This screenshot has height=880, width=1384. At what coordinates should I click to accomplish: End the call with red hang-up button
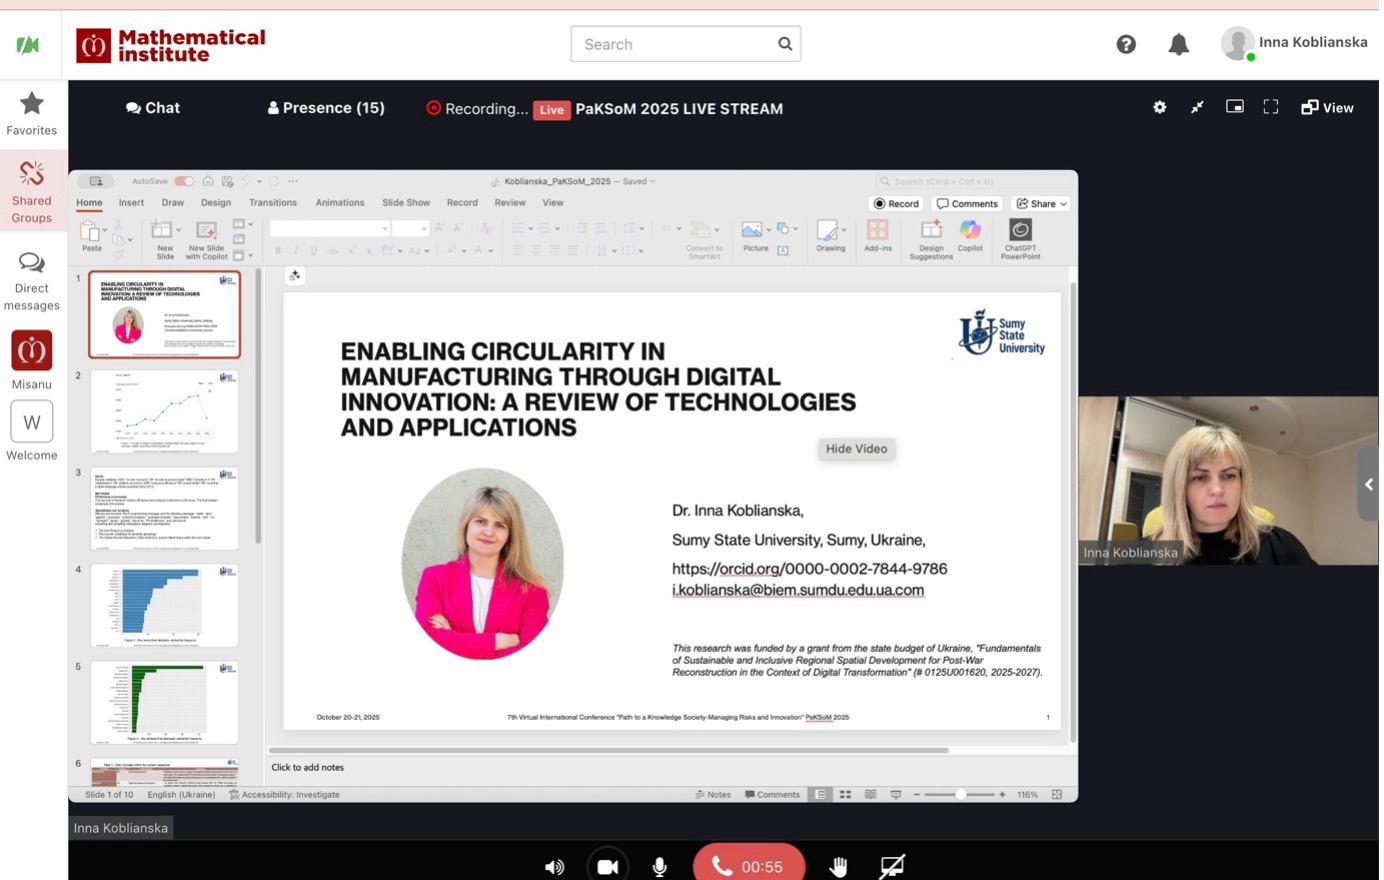pos(748,866)
